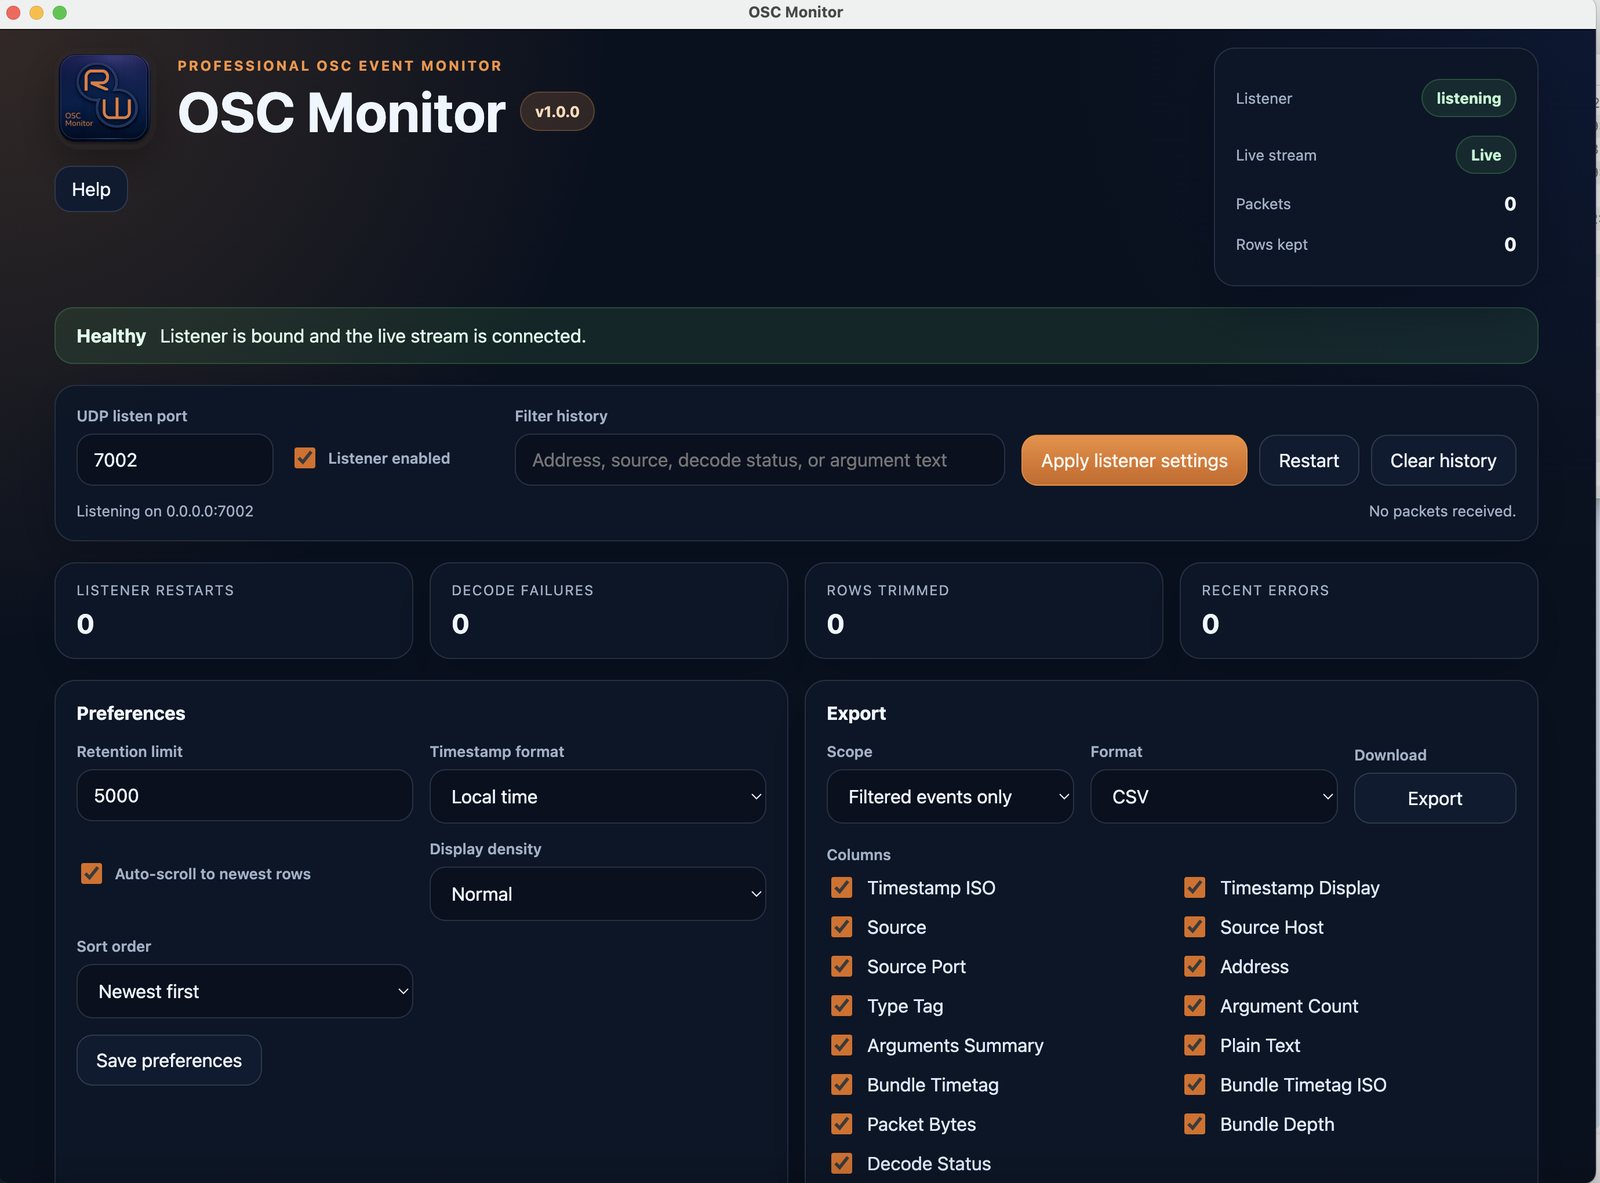Click Apply listener settings
Viewport: 1600px width, 1183px height.
(1134, 460)
